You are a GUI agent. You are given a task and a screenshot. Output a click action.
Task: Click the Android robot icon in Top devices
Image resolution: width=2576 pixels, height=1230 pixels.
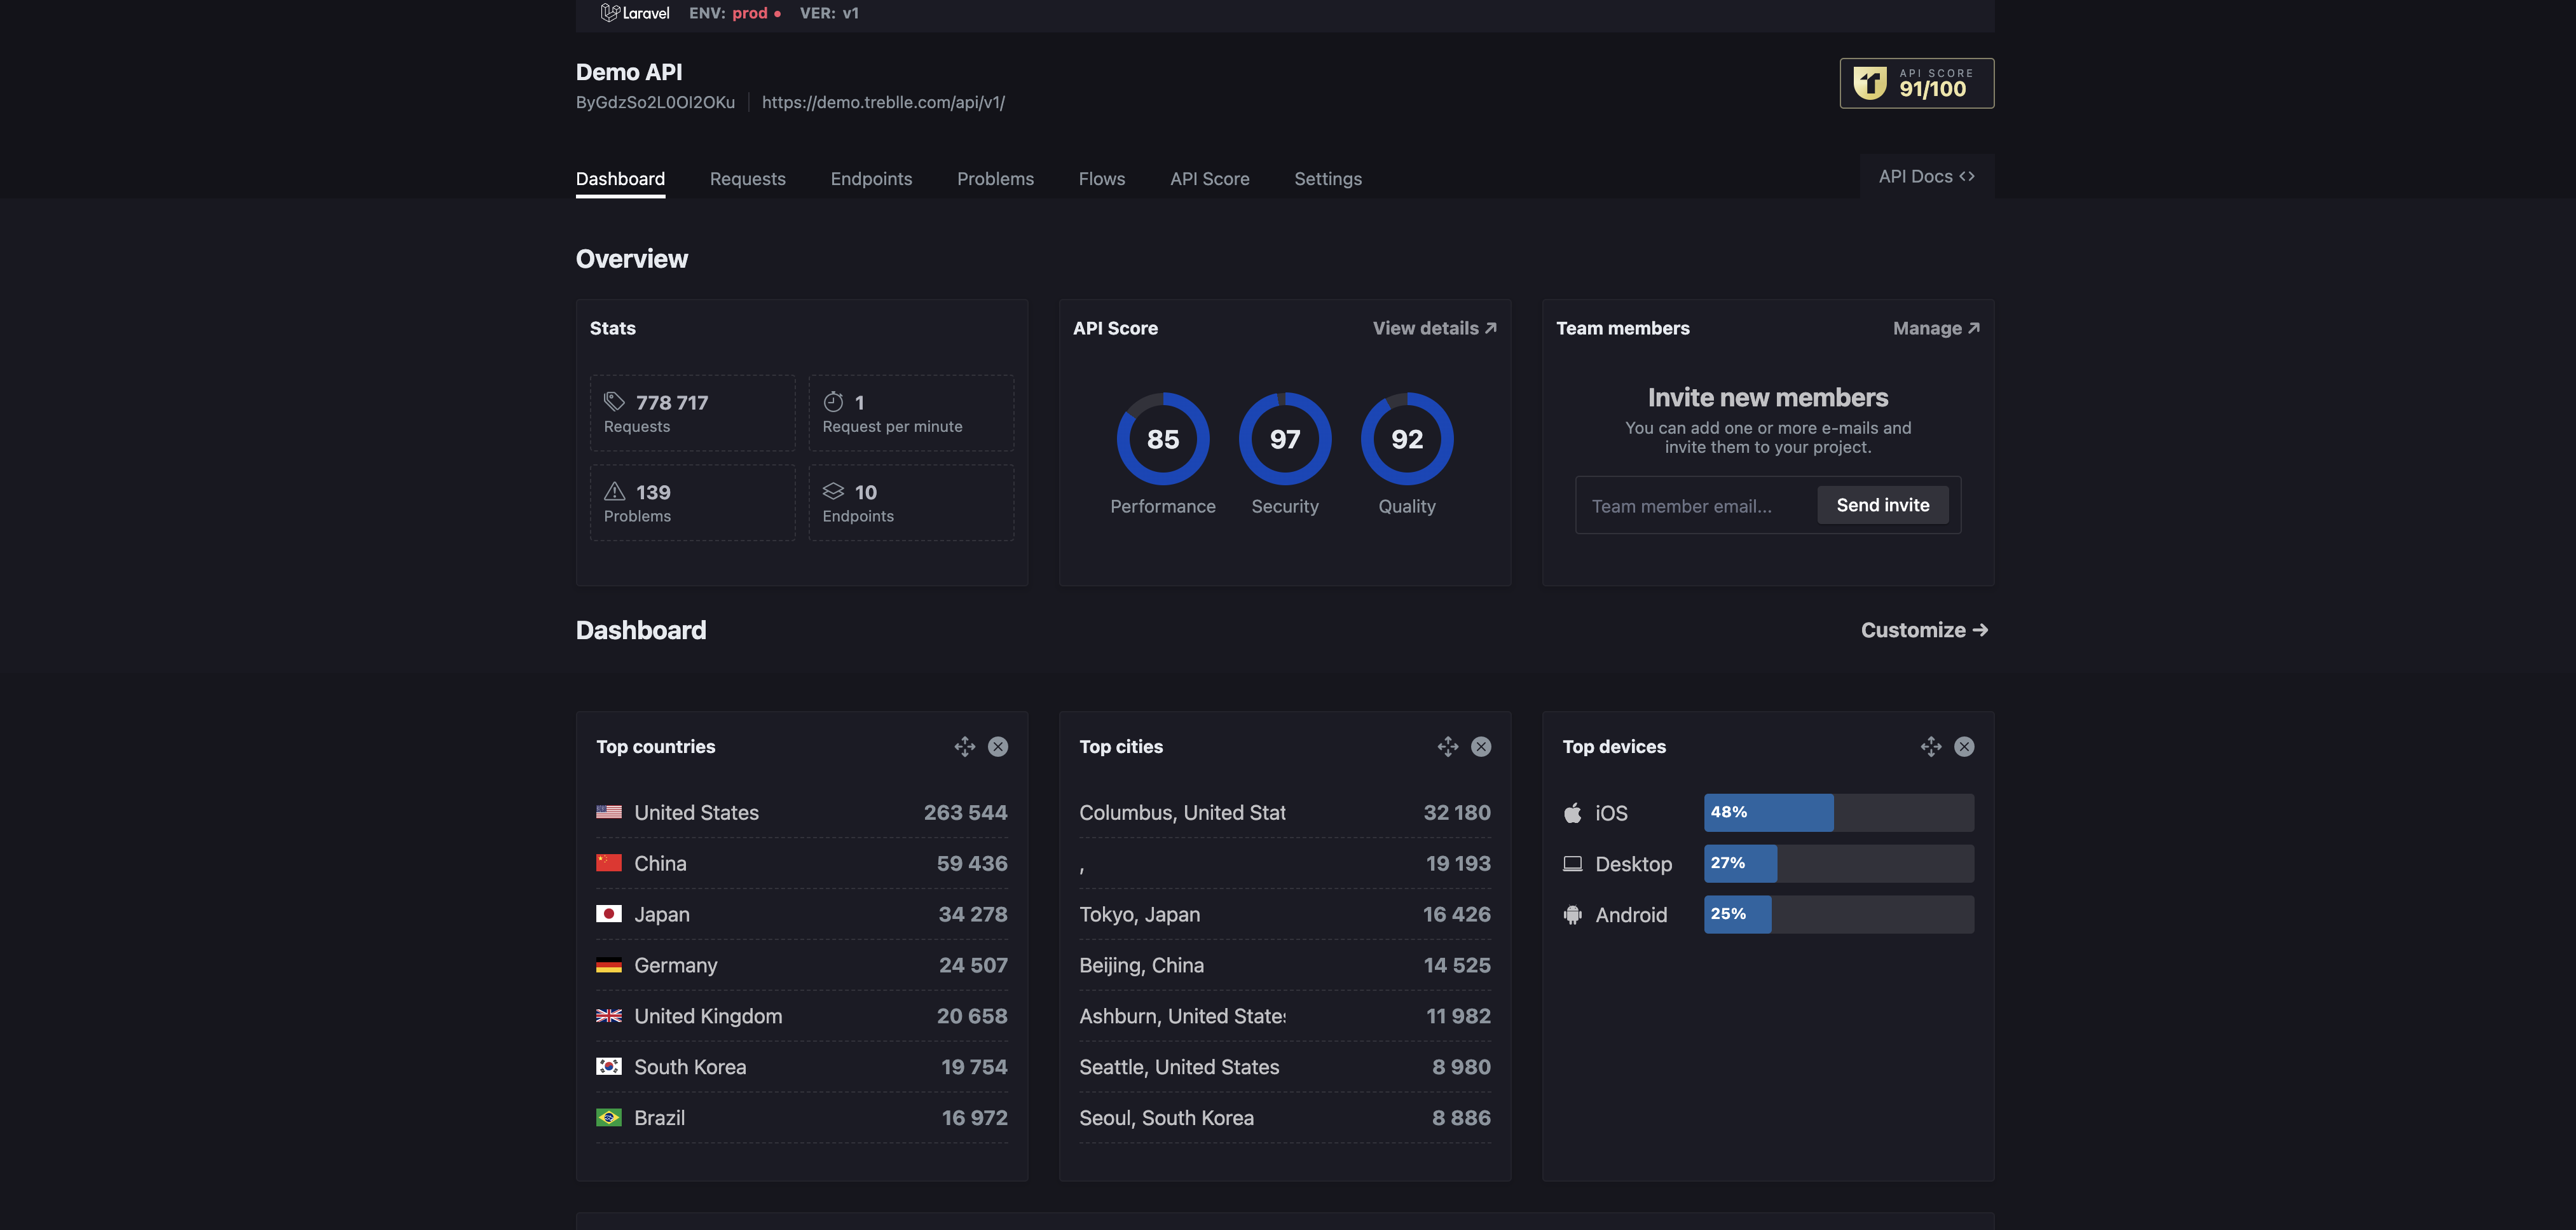(x=1573, y=914)
